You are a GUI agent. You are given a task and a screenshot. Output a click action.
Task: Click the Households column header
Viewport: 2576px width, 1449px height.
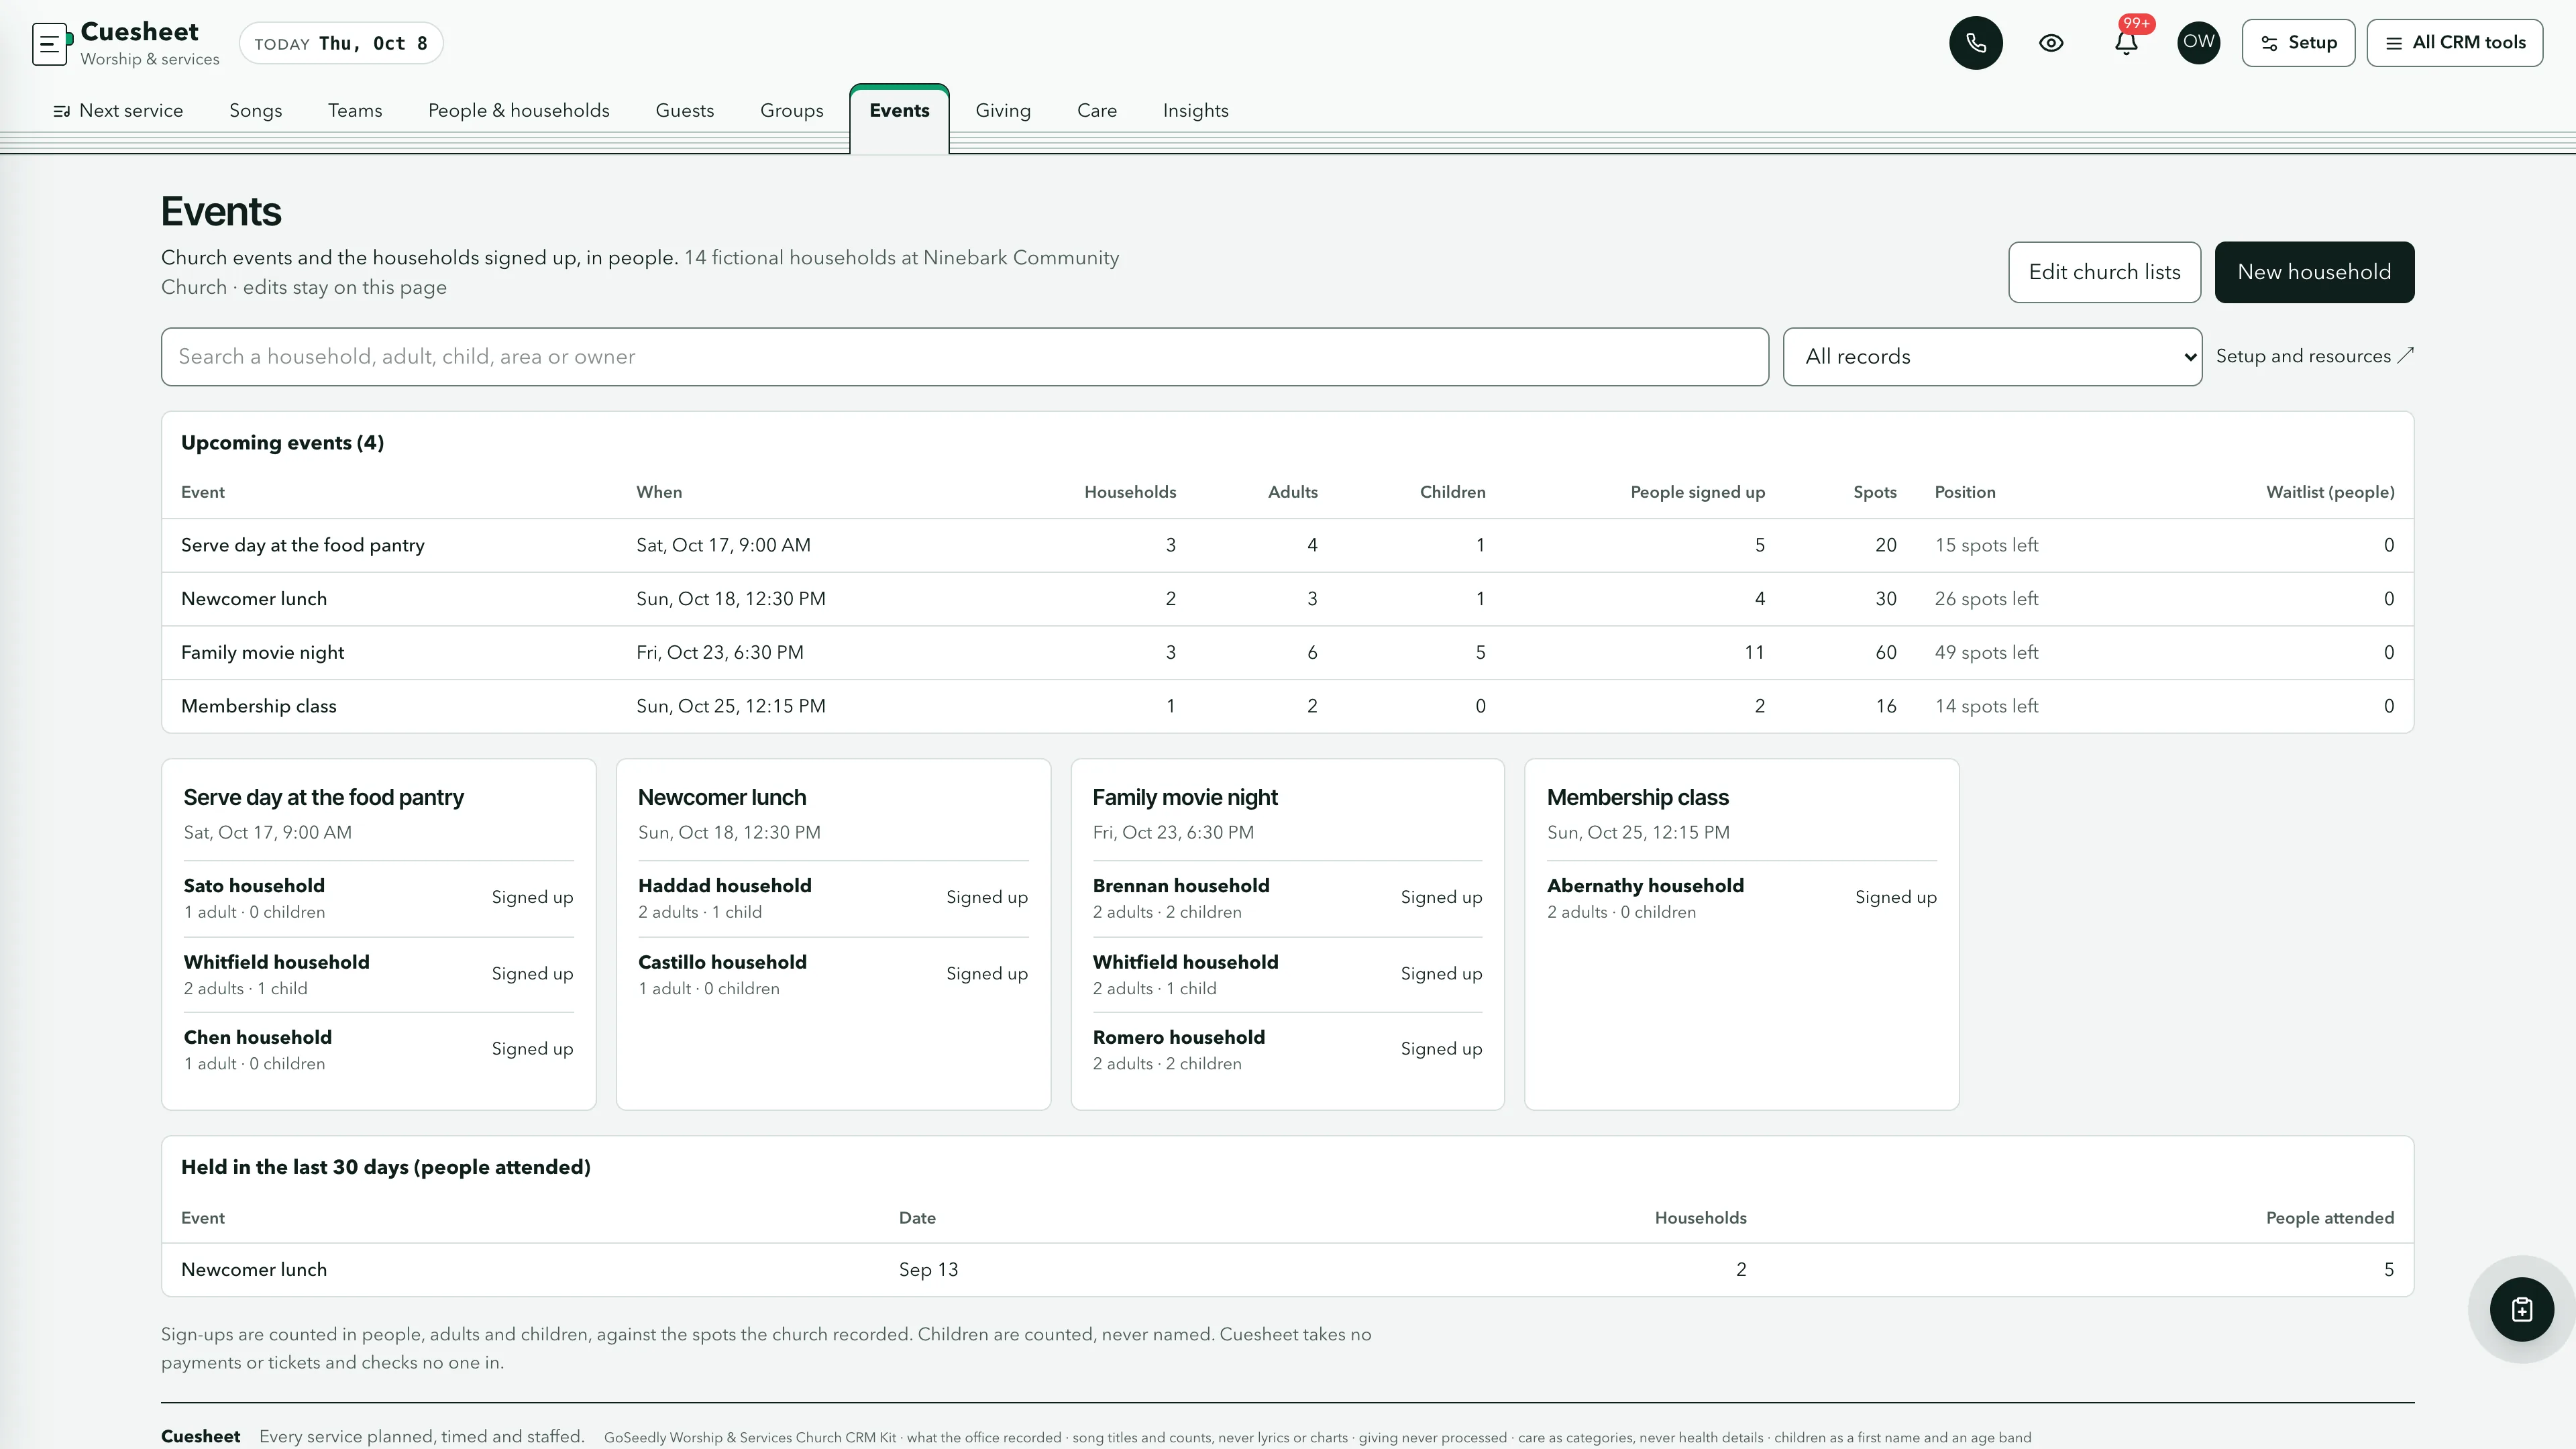(1130, 492)
